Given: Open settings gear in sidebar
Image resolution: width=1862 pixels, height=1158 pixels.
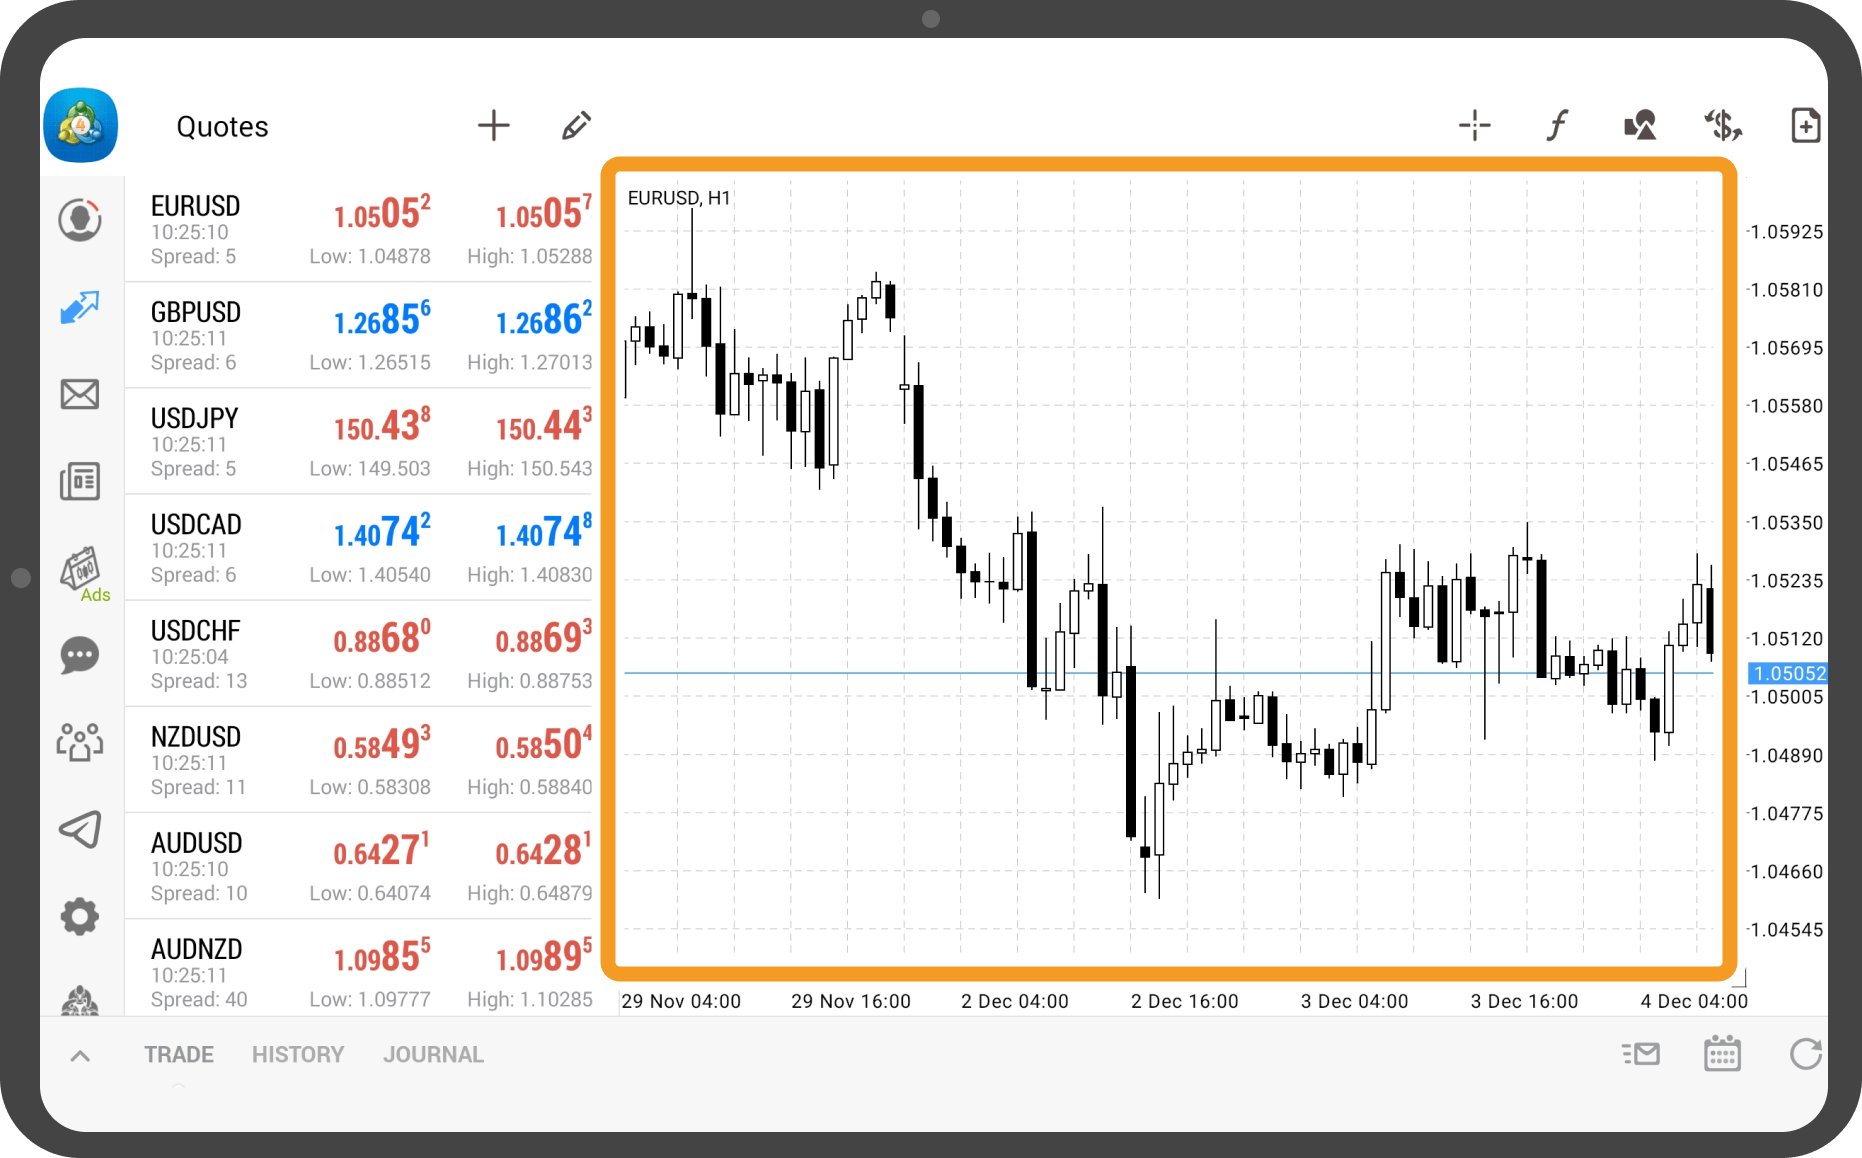Looking at the screenshot, I should pyautogui.click(x=80, y=916).
